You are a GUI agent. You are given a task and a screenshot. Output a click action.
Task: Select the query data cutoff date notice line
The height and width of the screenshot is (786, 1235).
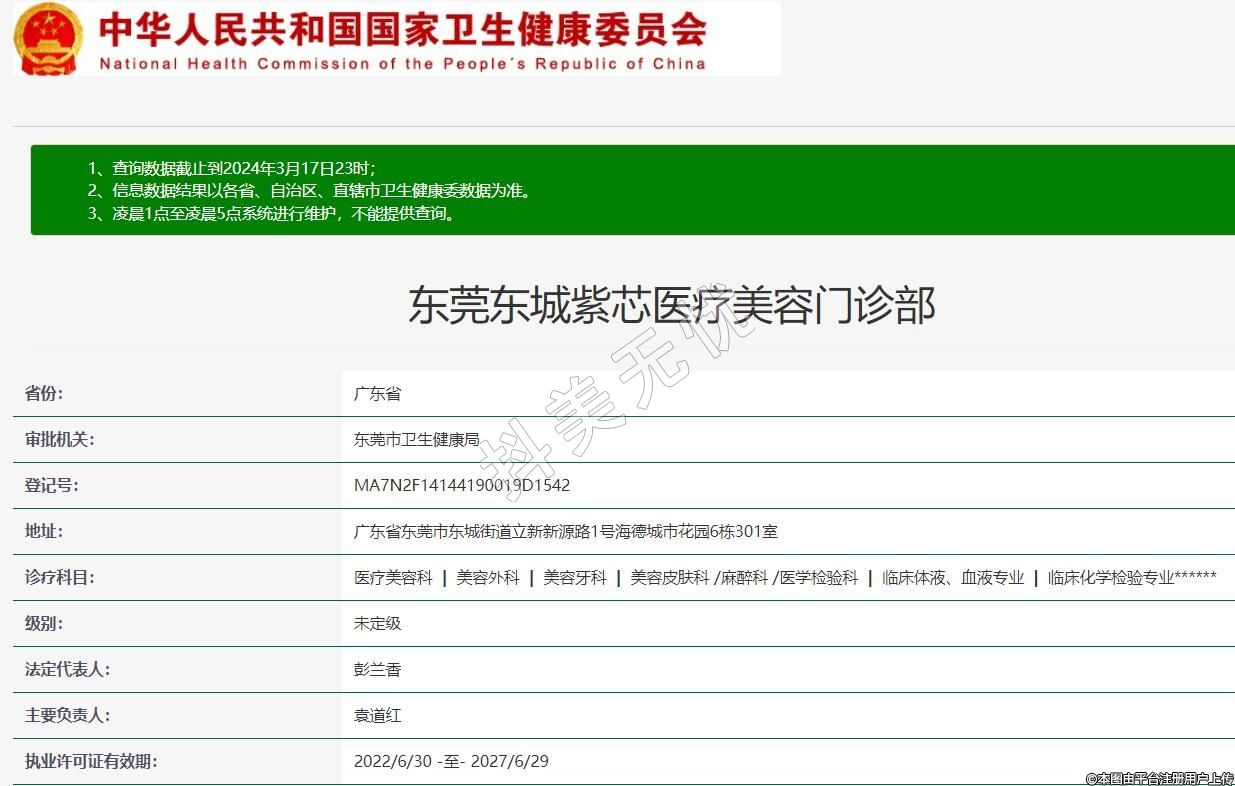[x=244, y=168]
